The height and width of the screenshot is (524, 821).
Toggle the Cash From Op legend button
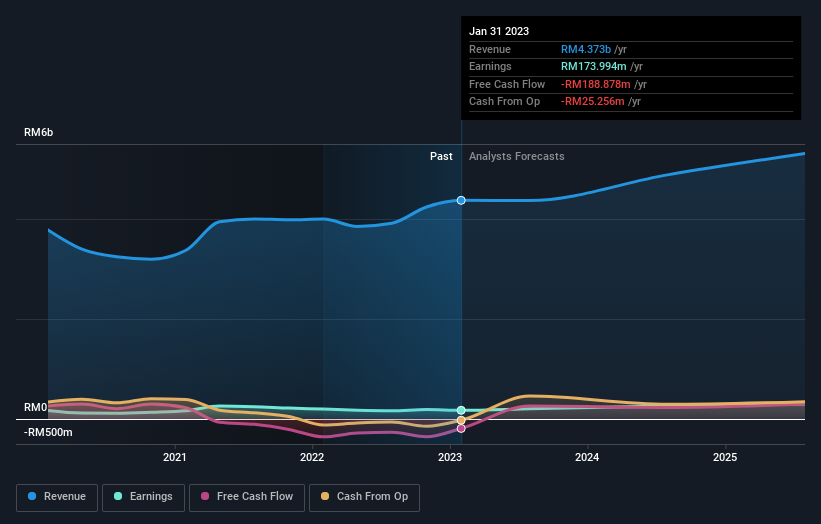[364, 497]
